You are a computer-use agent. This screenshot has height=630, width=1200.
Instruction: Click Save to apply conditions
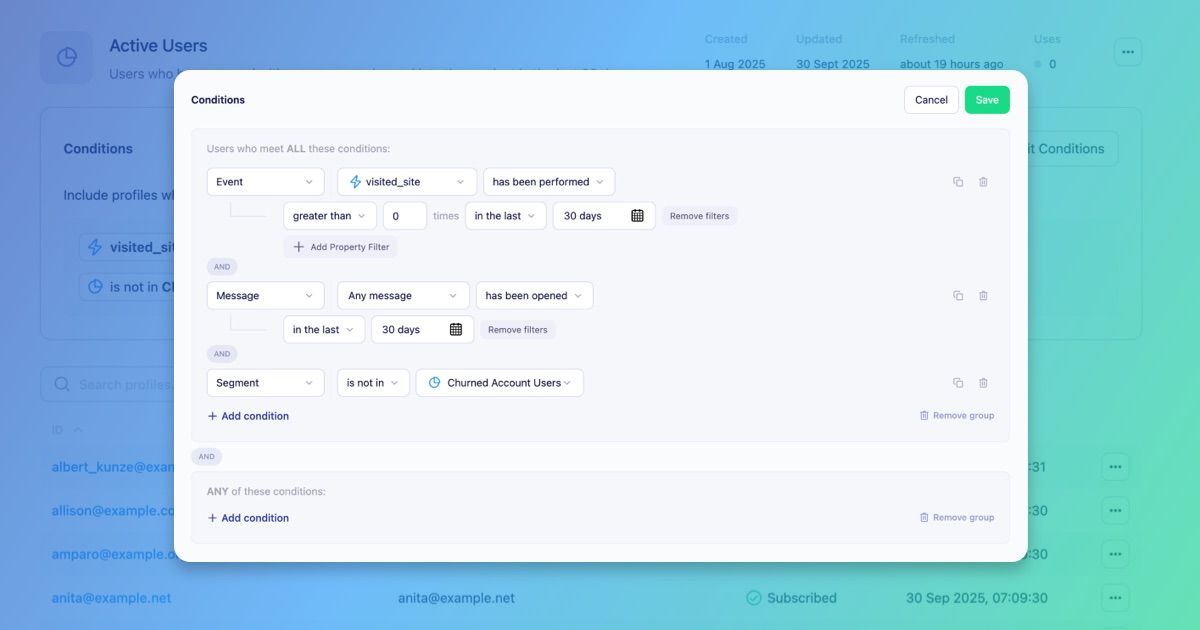tap(987, 100)
